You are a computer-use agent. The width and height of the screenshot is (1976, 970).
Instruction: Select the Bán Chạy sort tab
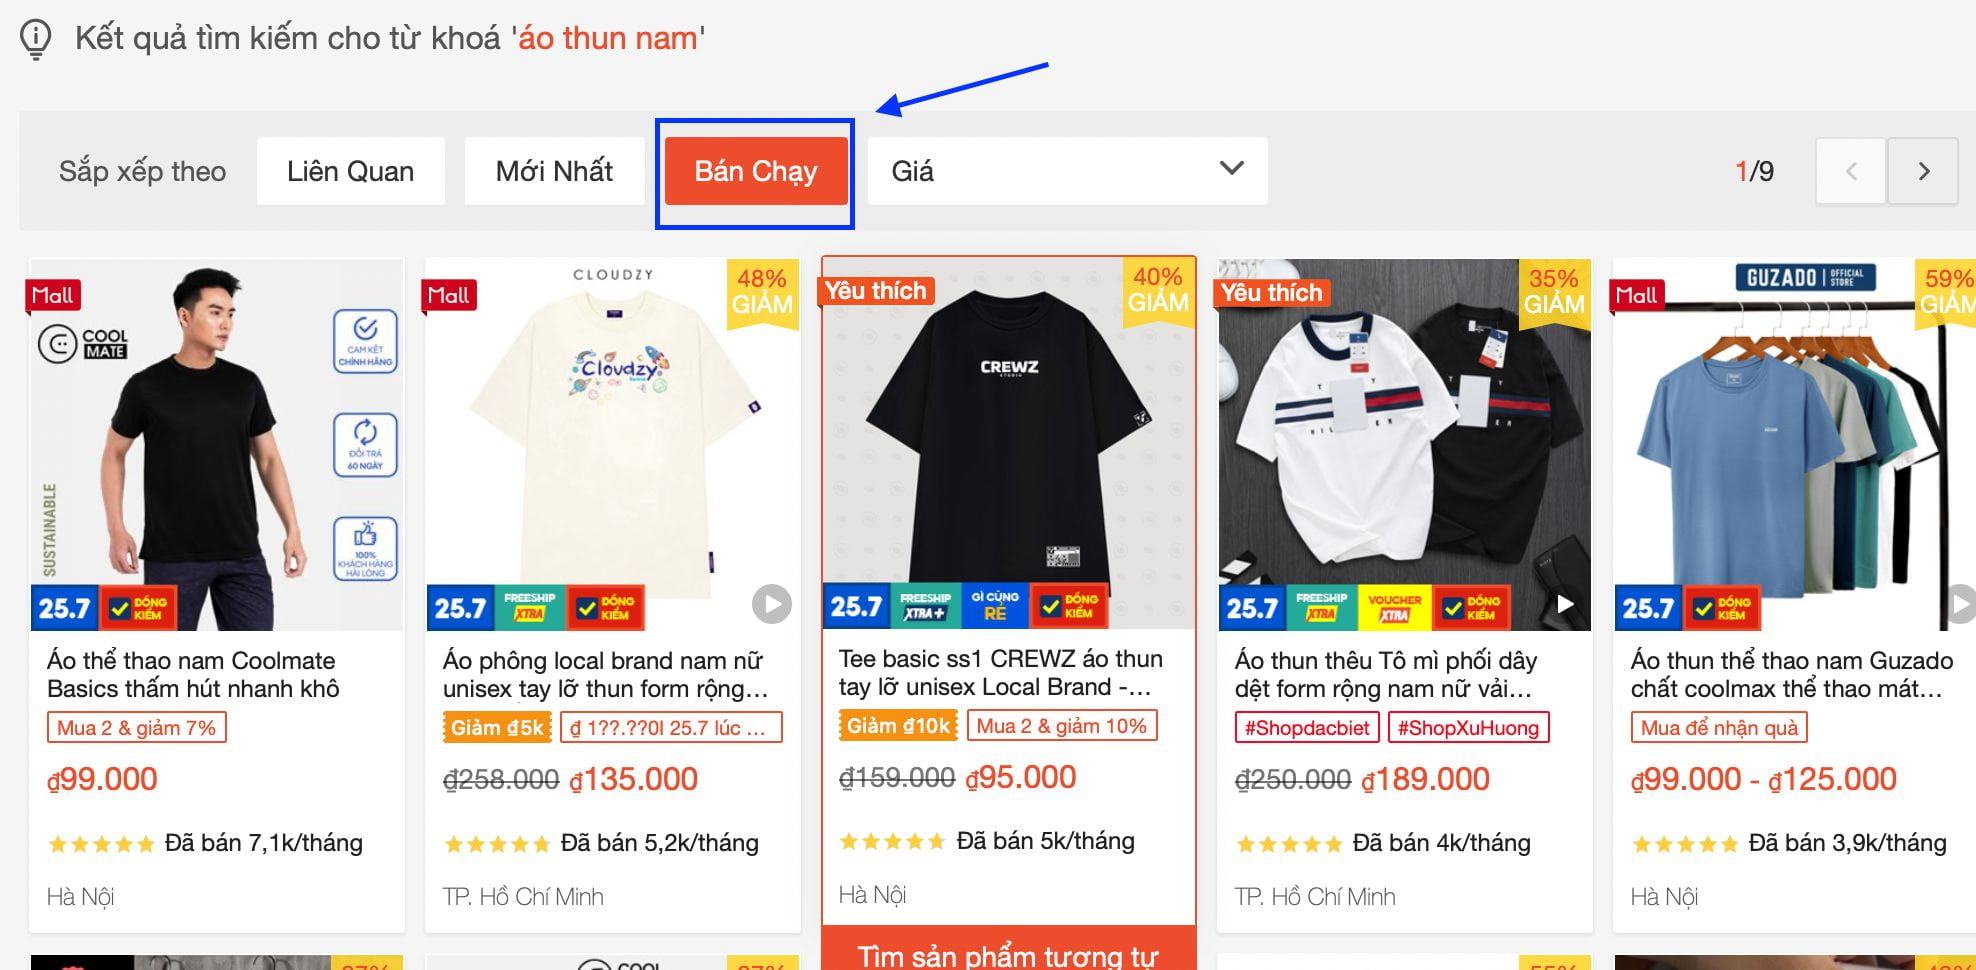[756, 171]
